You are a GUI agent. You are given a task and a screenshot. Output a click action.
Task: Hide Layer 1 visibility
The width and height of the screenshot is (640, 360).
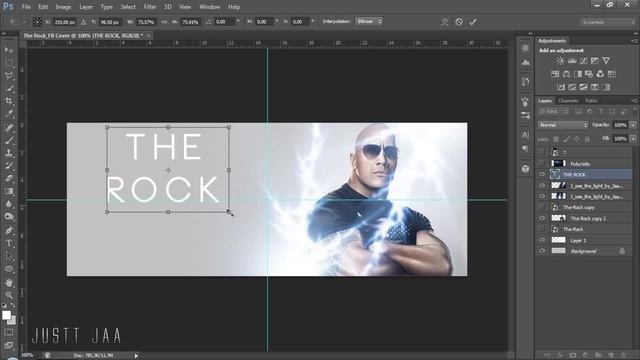[542, 240]
